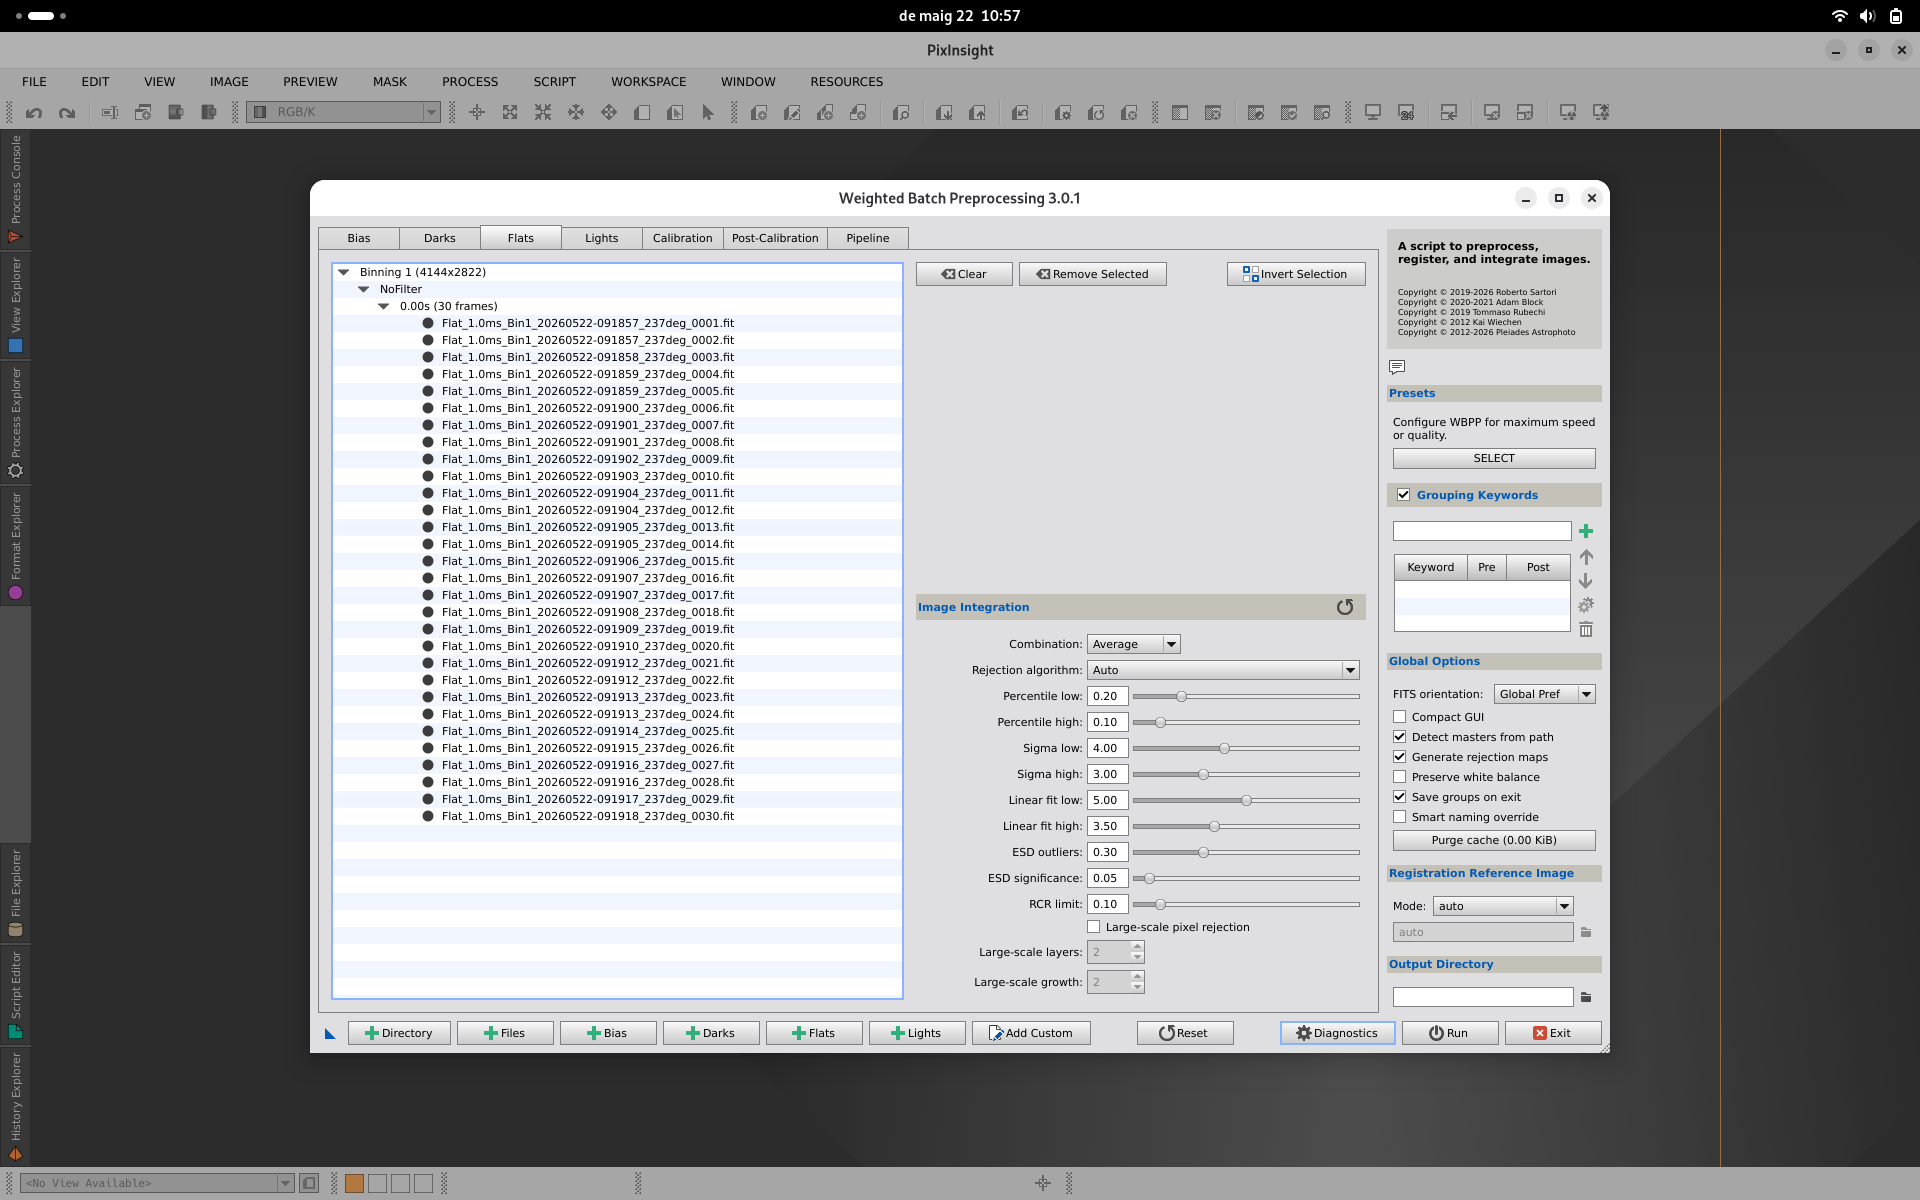The image size is (1920, 1200).
Task: Click the reset Image Integration arrow icon
Action: point(1345,607)
